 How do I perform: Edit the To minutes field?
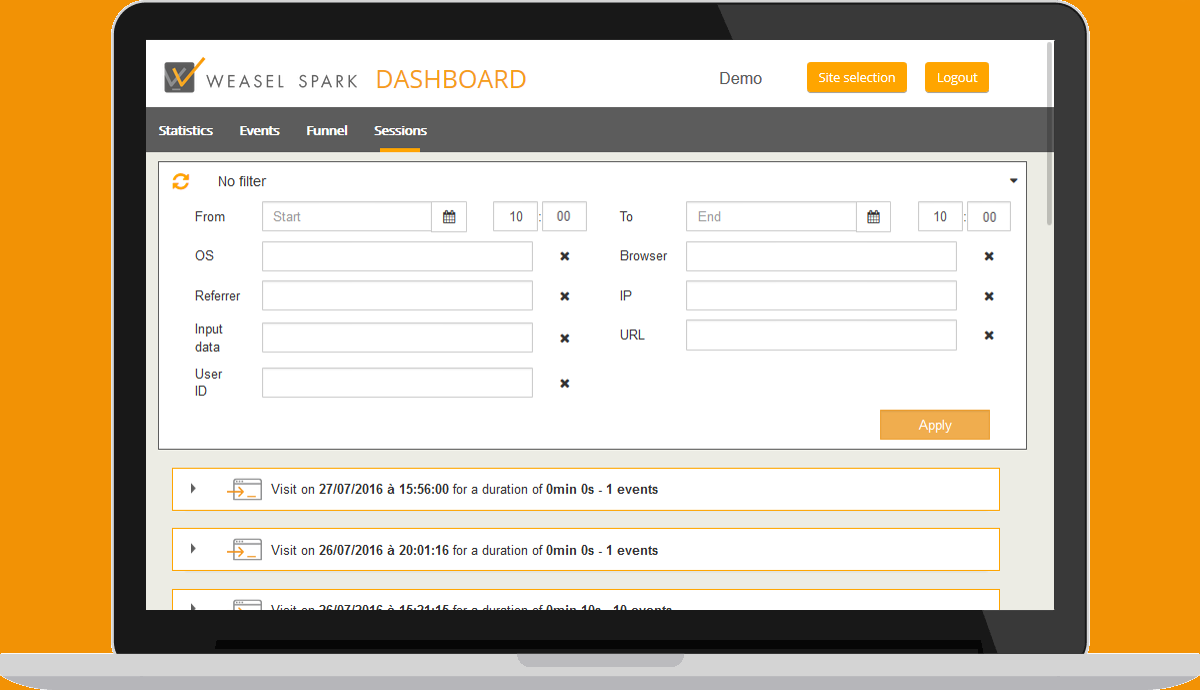tap(989, 217)
